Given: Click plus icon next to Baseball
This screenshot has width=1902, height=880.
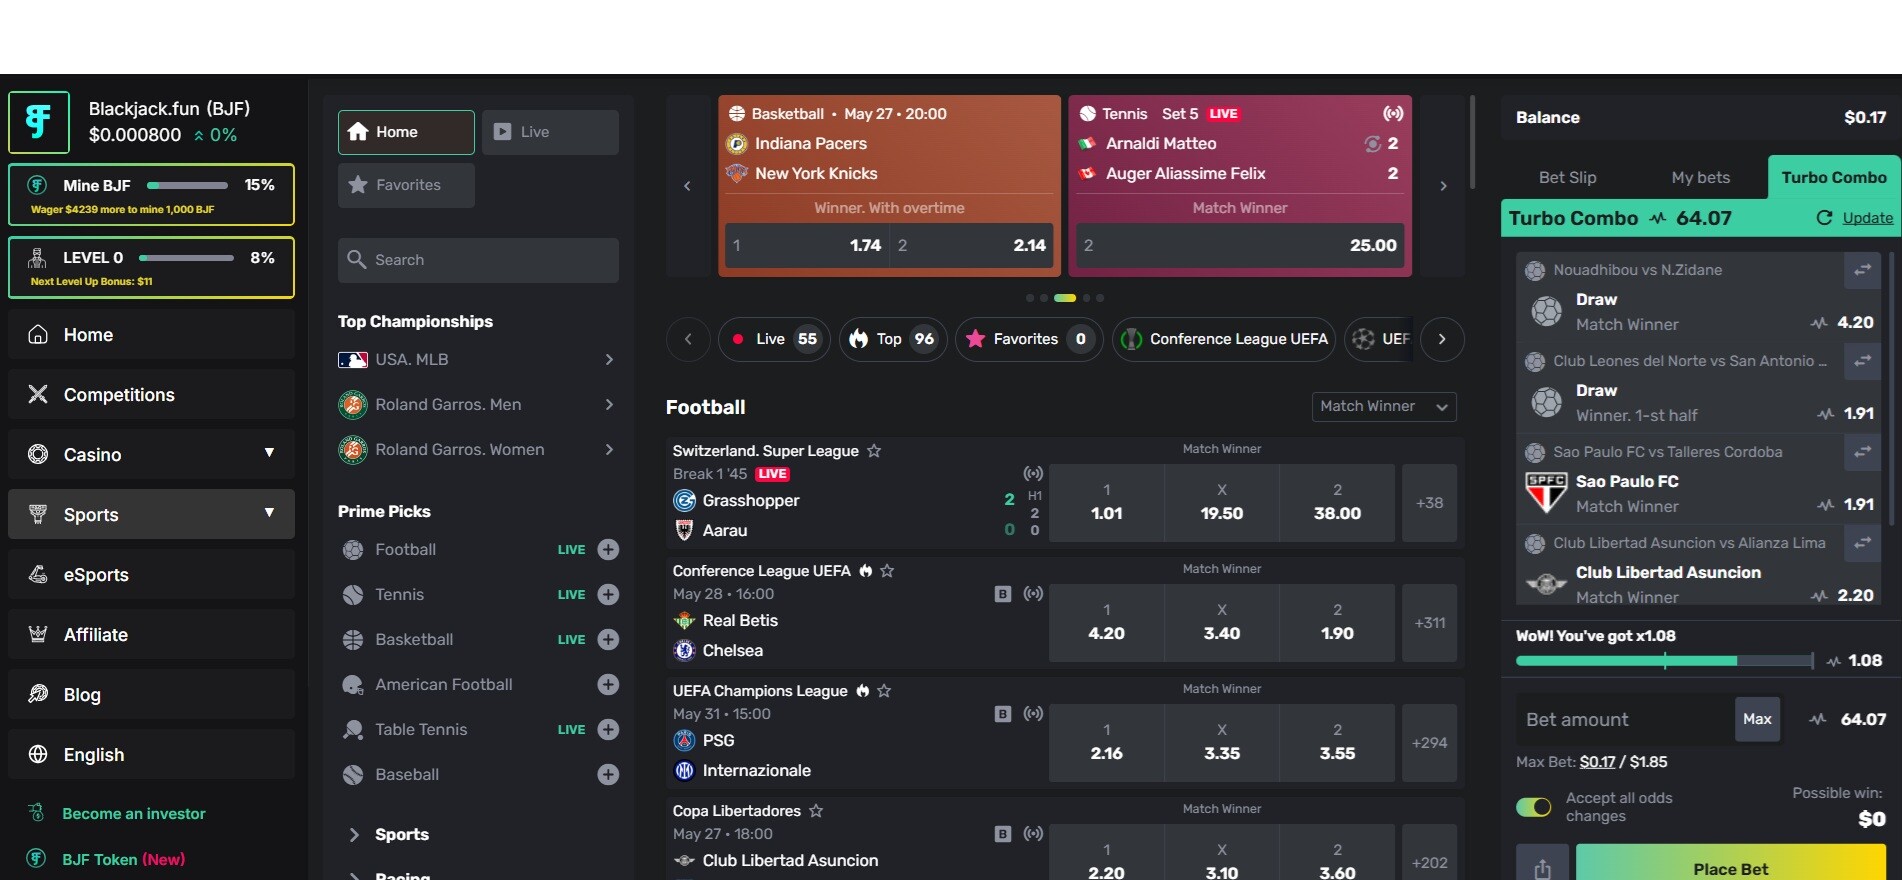Looking at the screenshot, I should pyautogui.click(x=608, y=774).
